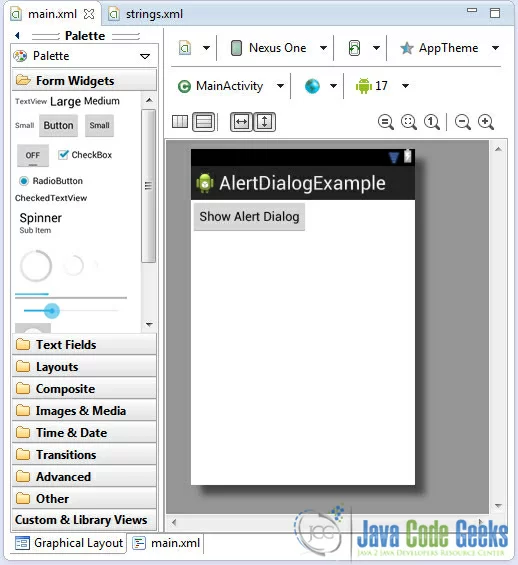This screenshot has height=565, width=518.
Task: Zoom to 100% actual size icon
Action: coord(432,122)
